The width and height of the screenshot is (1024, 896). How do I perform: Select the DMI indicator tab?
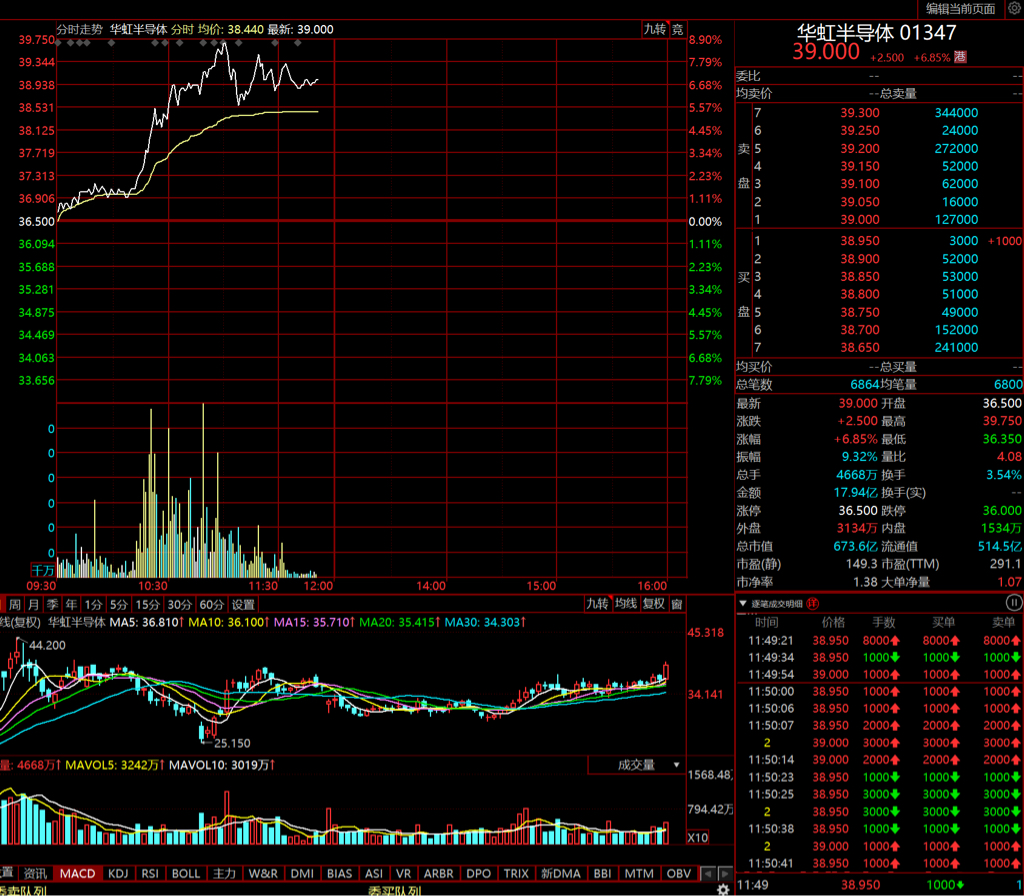(x=302, y=873)
